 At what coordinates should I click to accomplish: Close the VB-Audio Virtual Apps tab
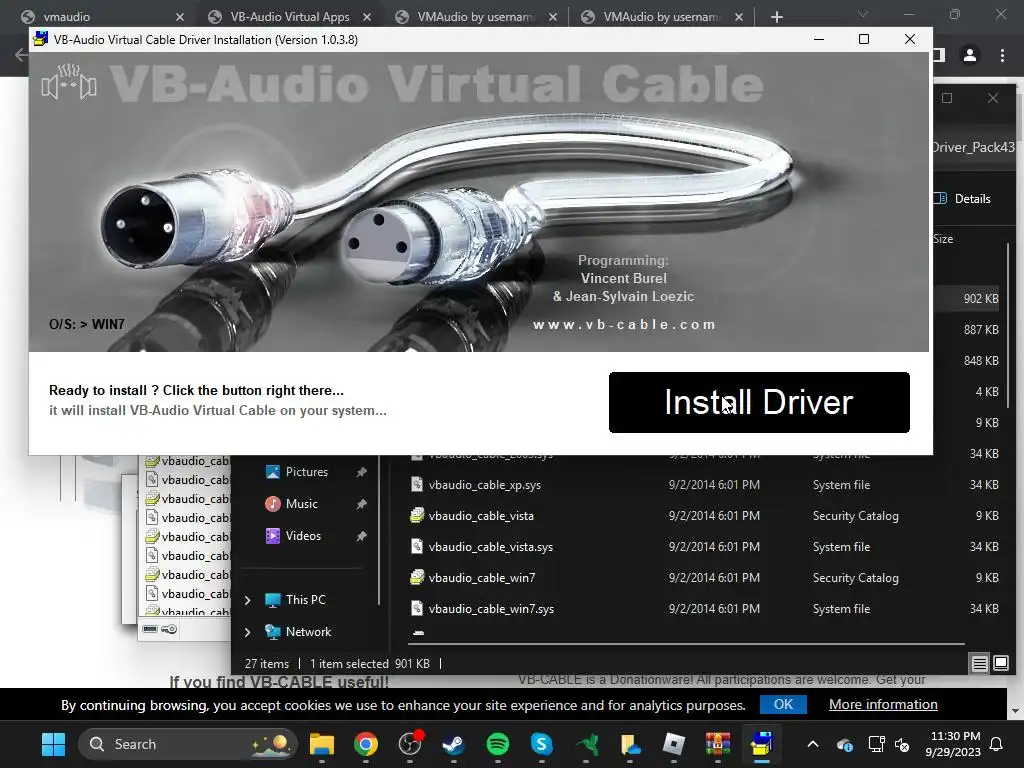click(x=366, y=17)
